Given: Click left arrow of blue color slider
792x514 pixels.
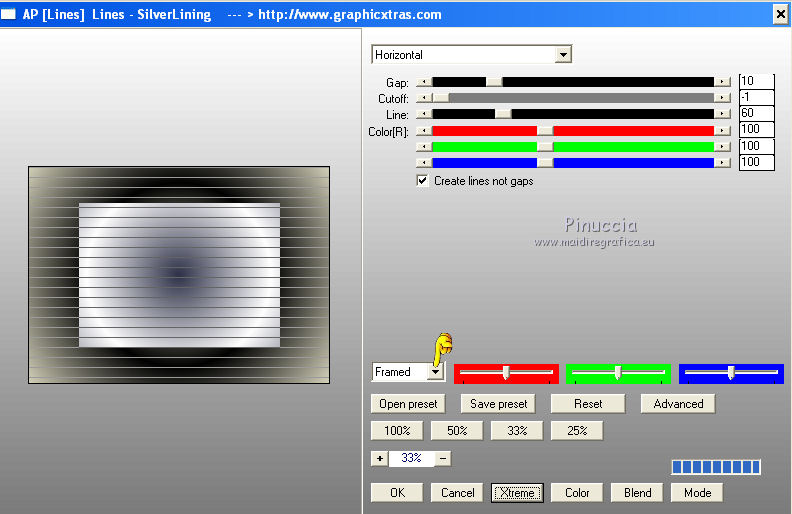Looking at the screenshot, I should coord(424,163).
